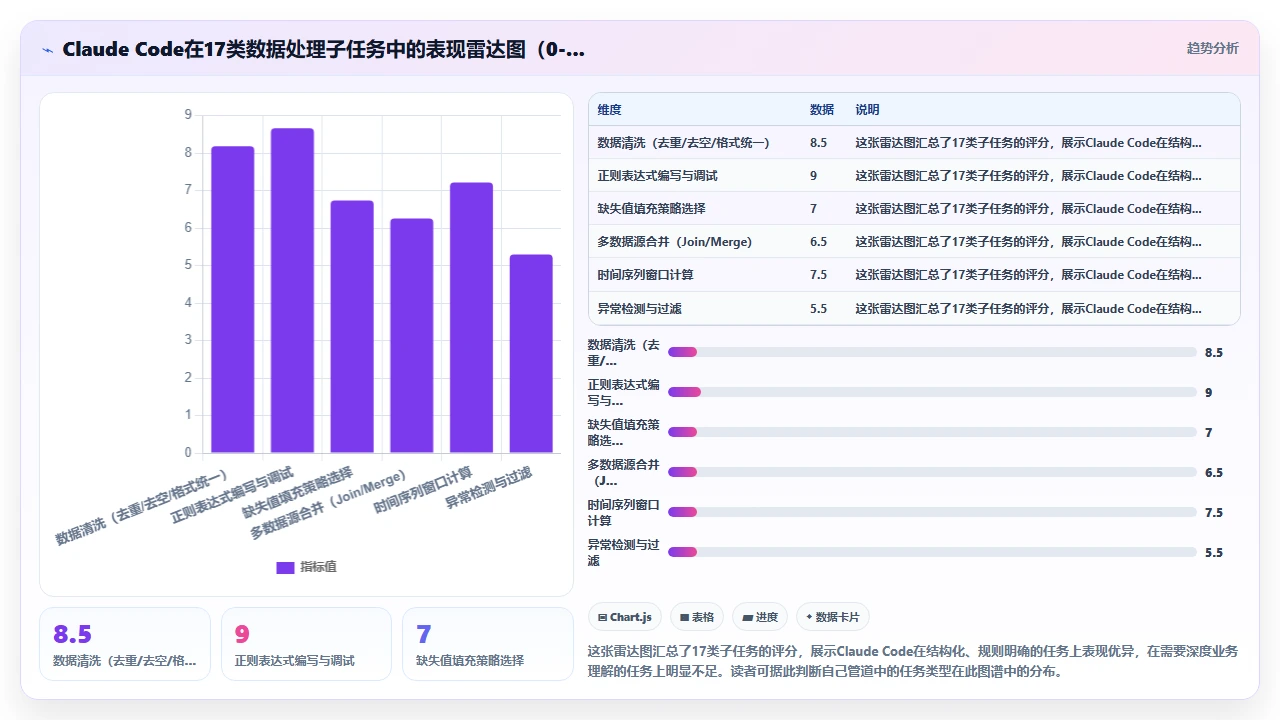Screen dimensions: 1280x720
Task: Click the 异常检测与过滤 chart bar
Action: click(x=531, y=354)
